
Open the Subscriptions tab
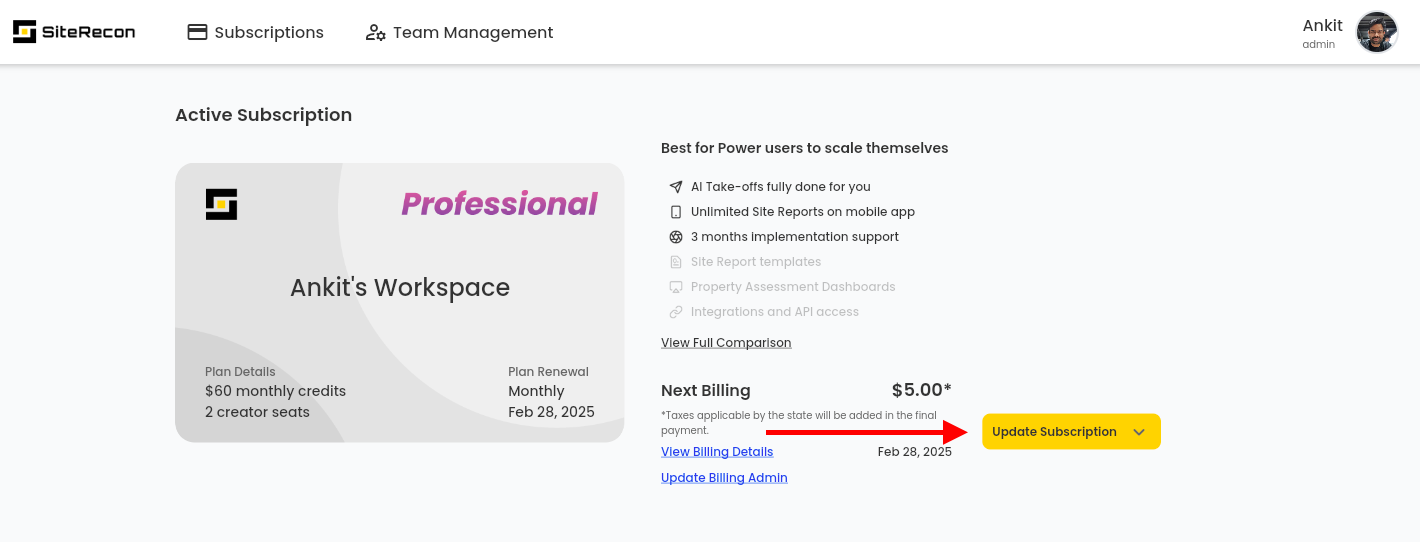(x=256, y=32)
